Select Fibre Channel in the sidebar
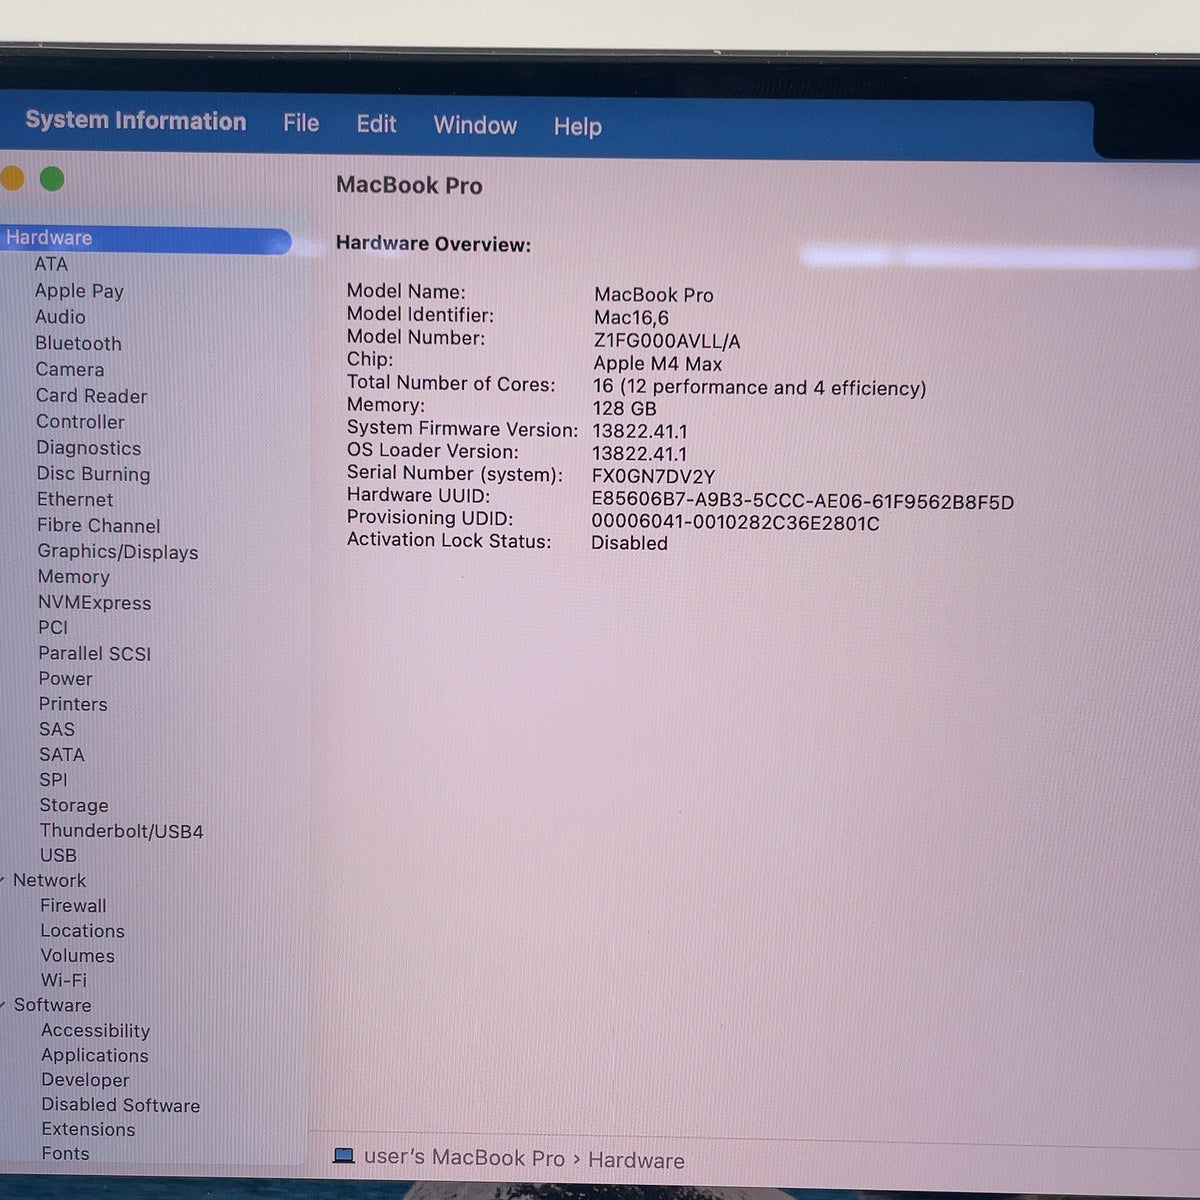This screenshot has height=1200, width=1200. pyautogui.click(x=99, y=525)
